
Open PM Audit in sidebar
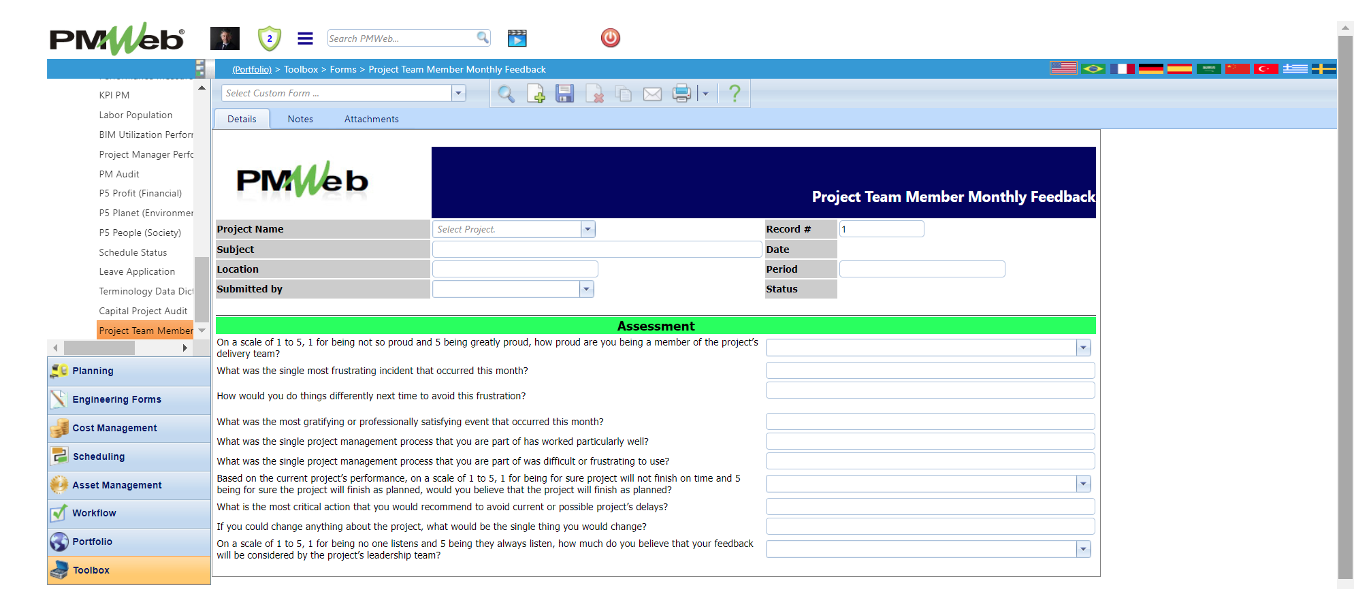point(119,174)
